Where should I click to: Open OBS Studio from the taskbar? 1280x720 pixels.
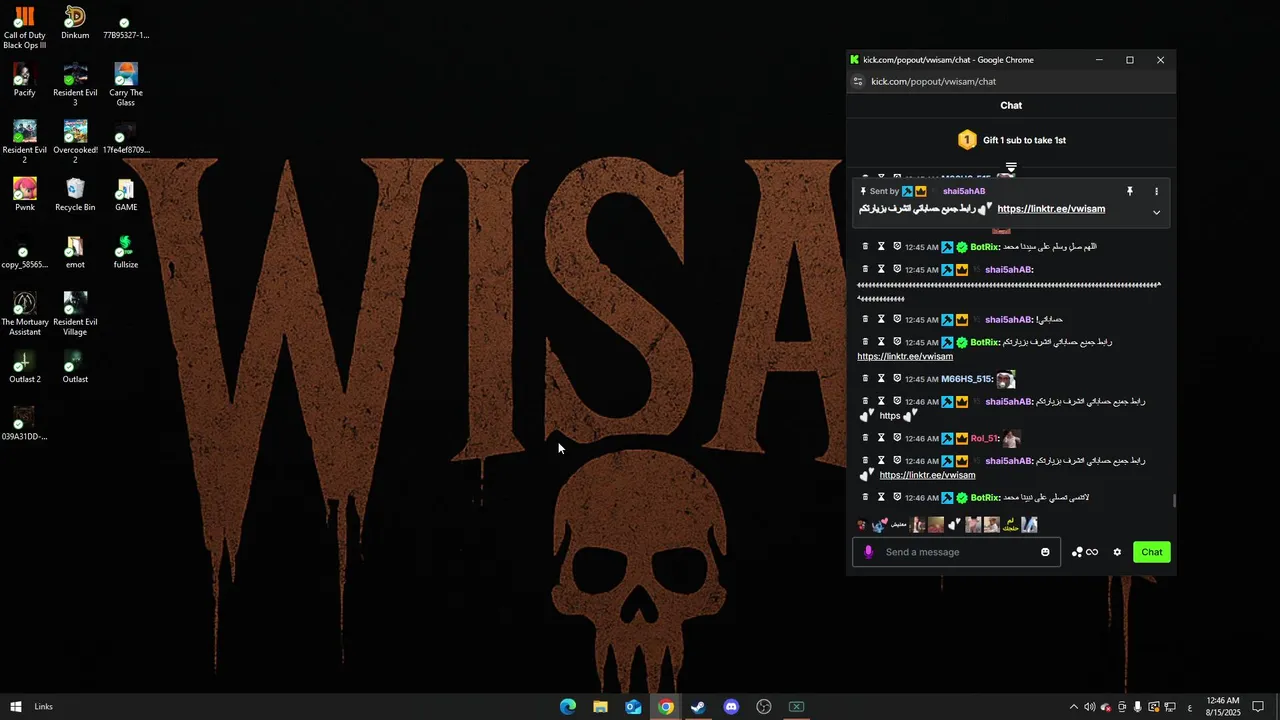(x=764, y=707)
